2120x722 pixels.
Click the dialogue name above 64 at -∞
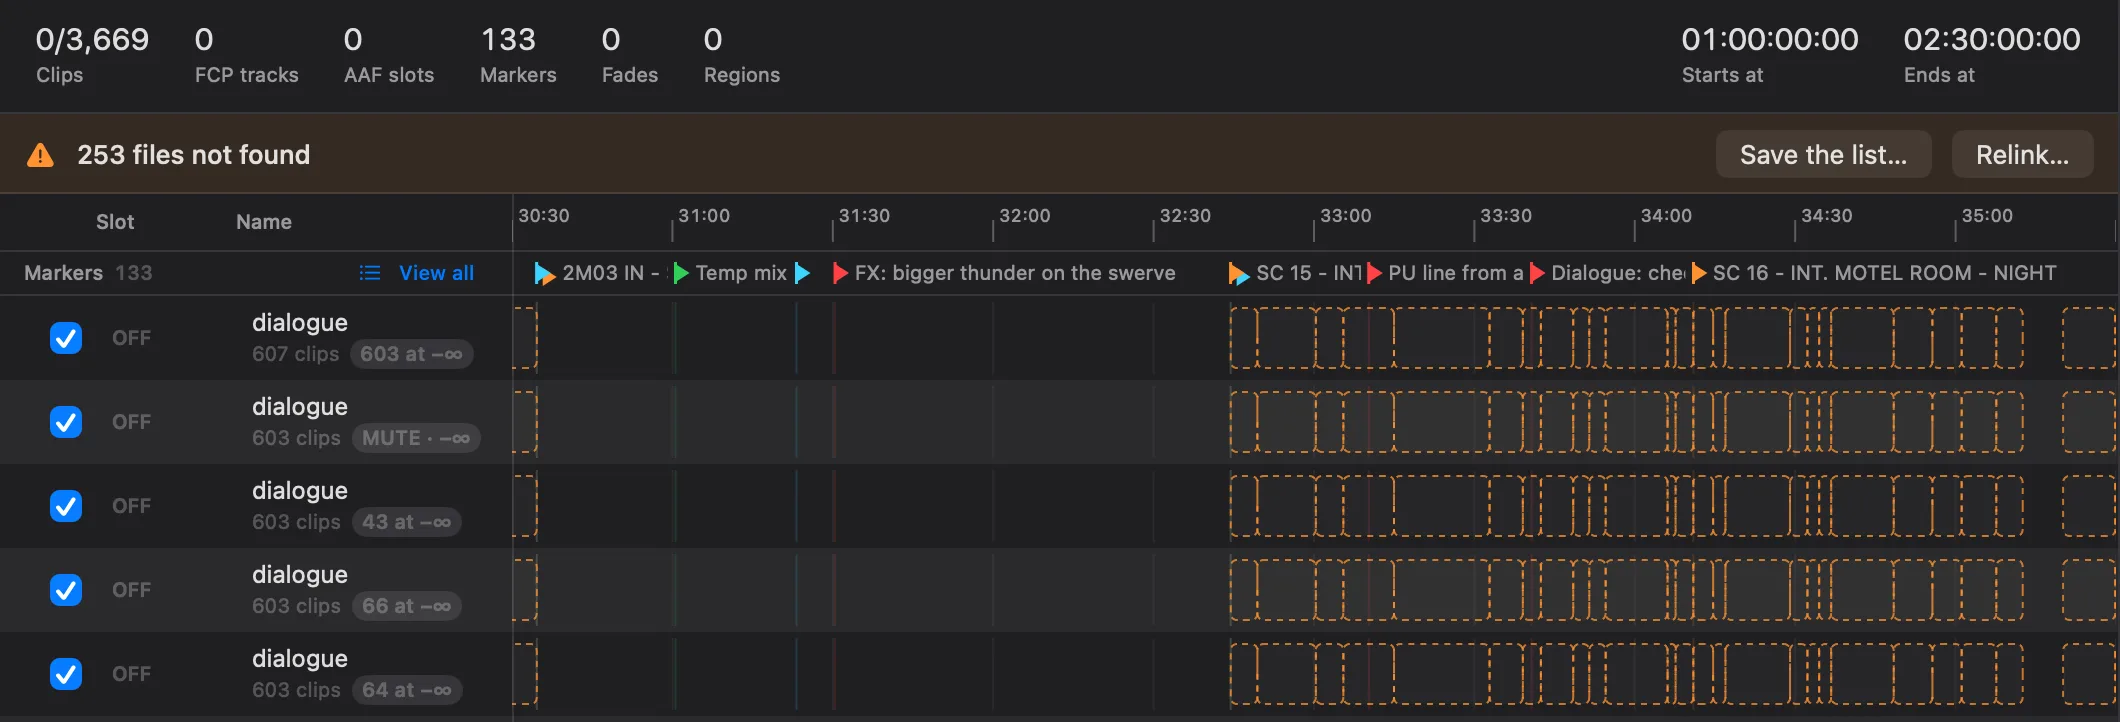300,659
